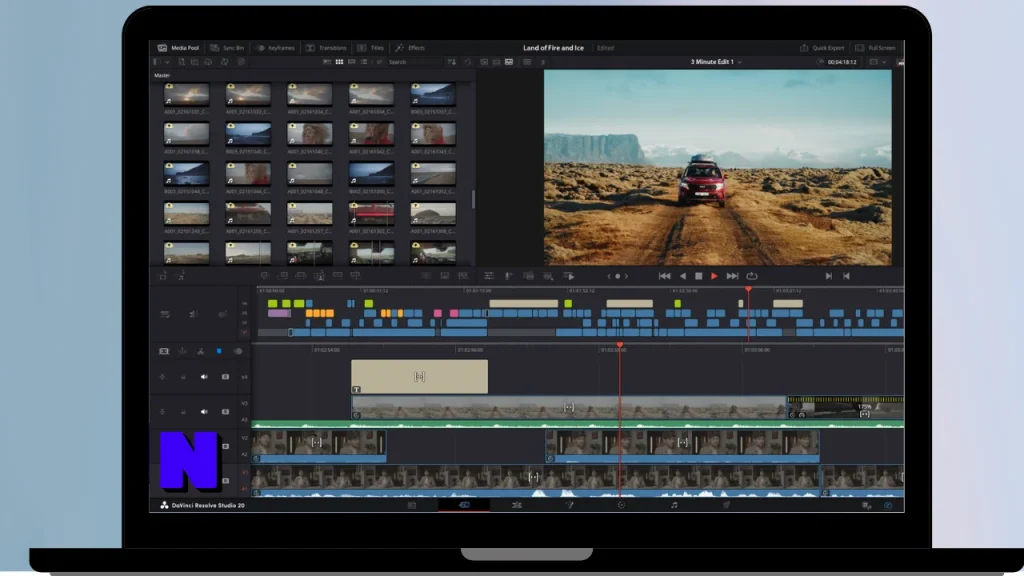This screenshot has width=1024, height=576.
Task: Click the razor split clip icon
Action: [200, 351]
